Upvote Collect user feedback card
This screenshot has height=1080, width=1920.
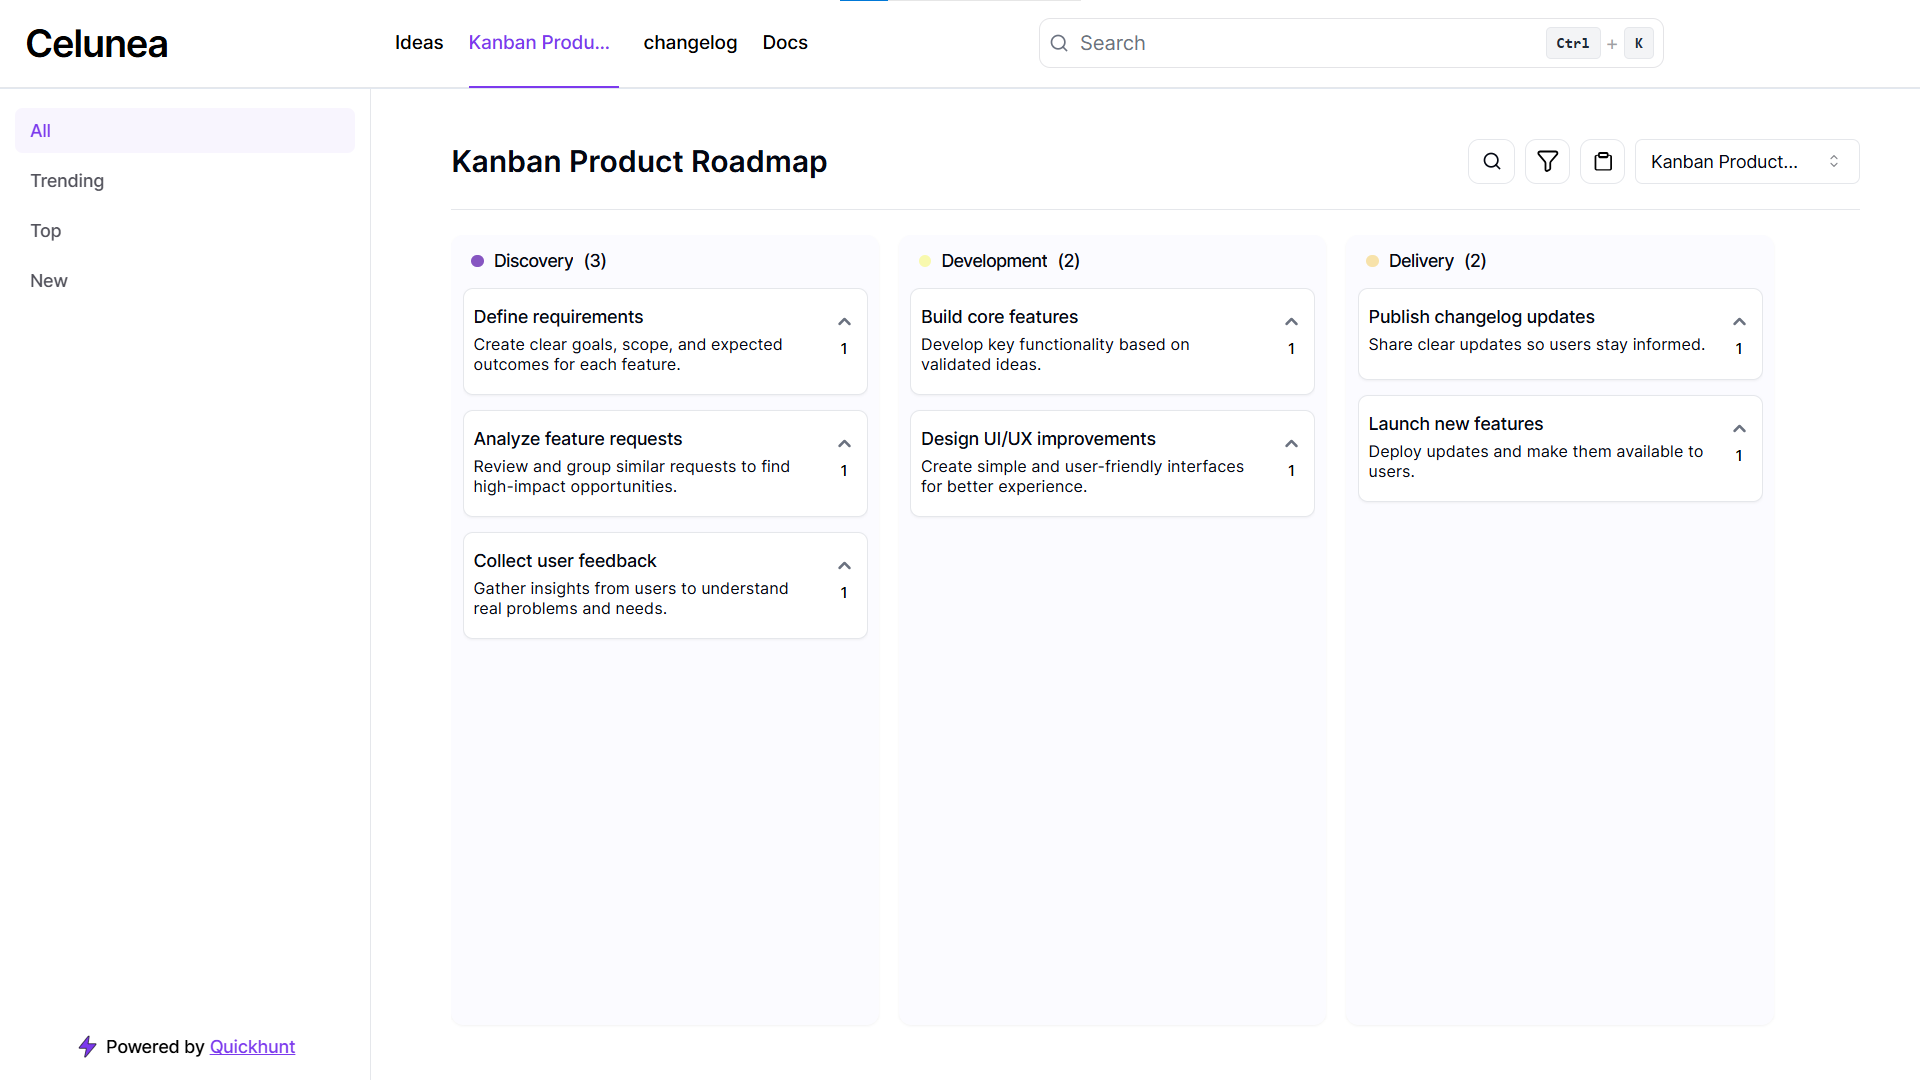[x=844, y=566]
